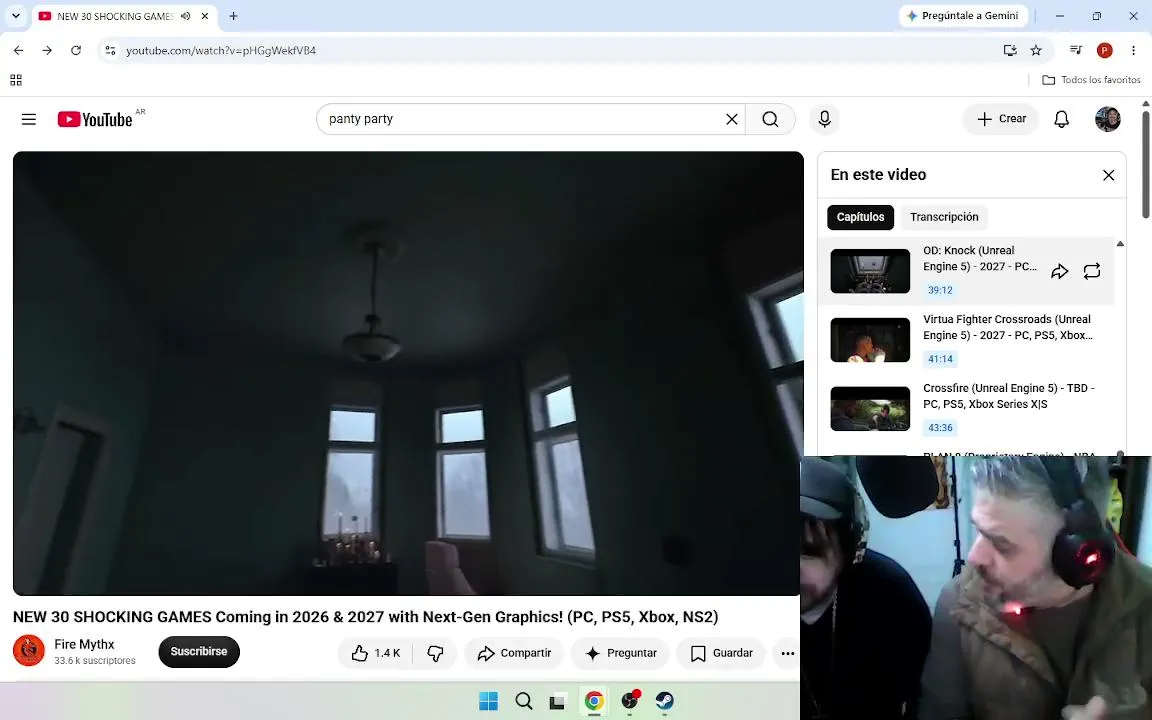Open the Chrome profile P avatar
This screenshot has height=720, width=1152.
point(1104,51)
